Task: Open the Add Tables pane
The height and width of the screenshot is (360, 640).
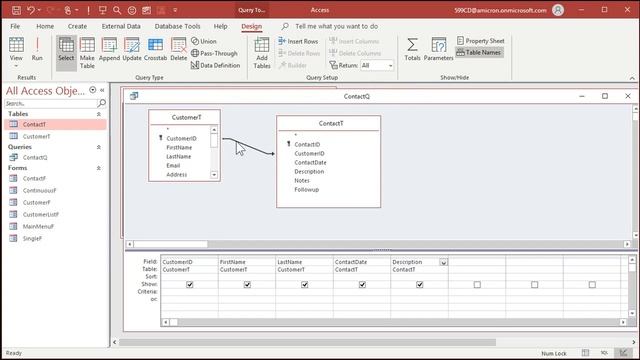Action: point(262,53)
